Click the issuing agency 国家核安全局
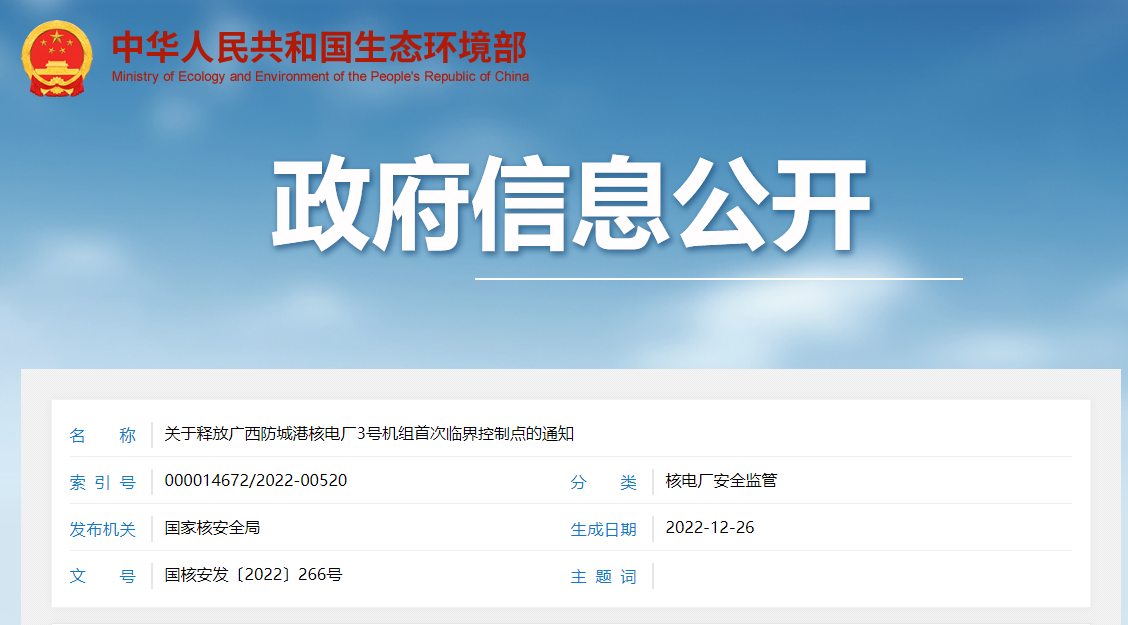The height and width of the screenshot is (625, 1128). click(212, 528)
